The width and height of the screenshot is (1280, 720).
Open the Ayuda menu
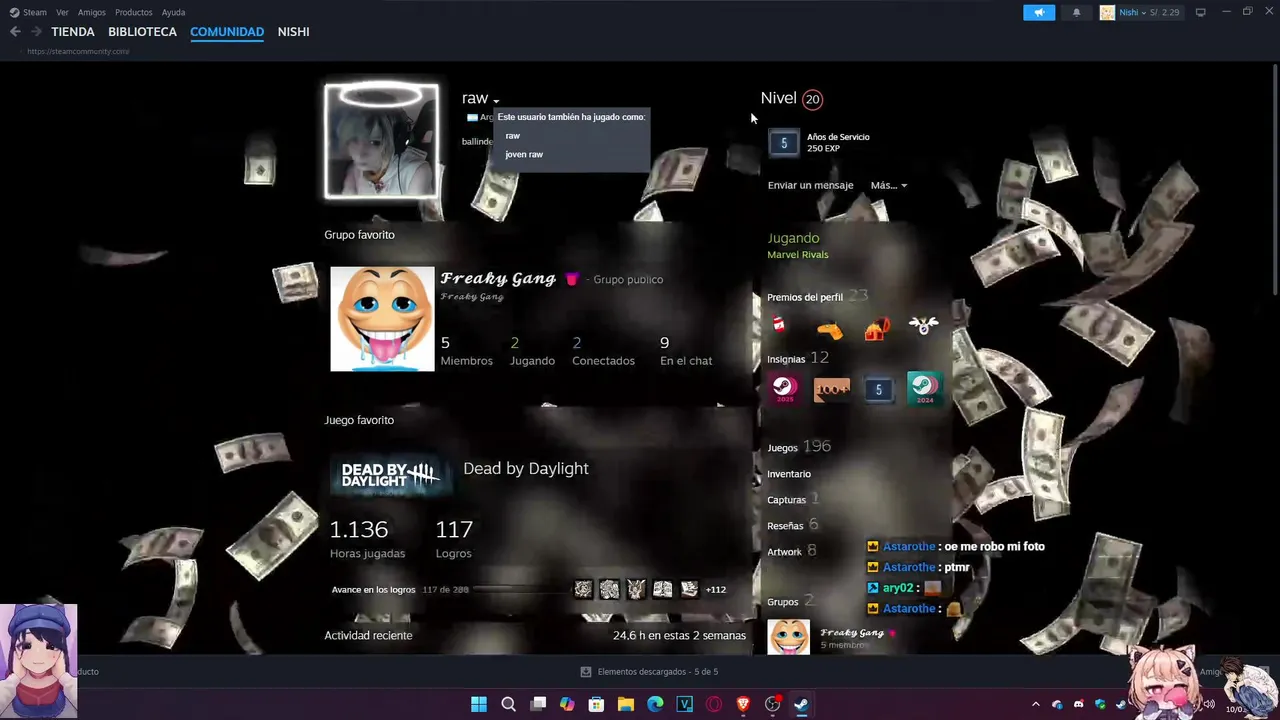coord(173,12)
